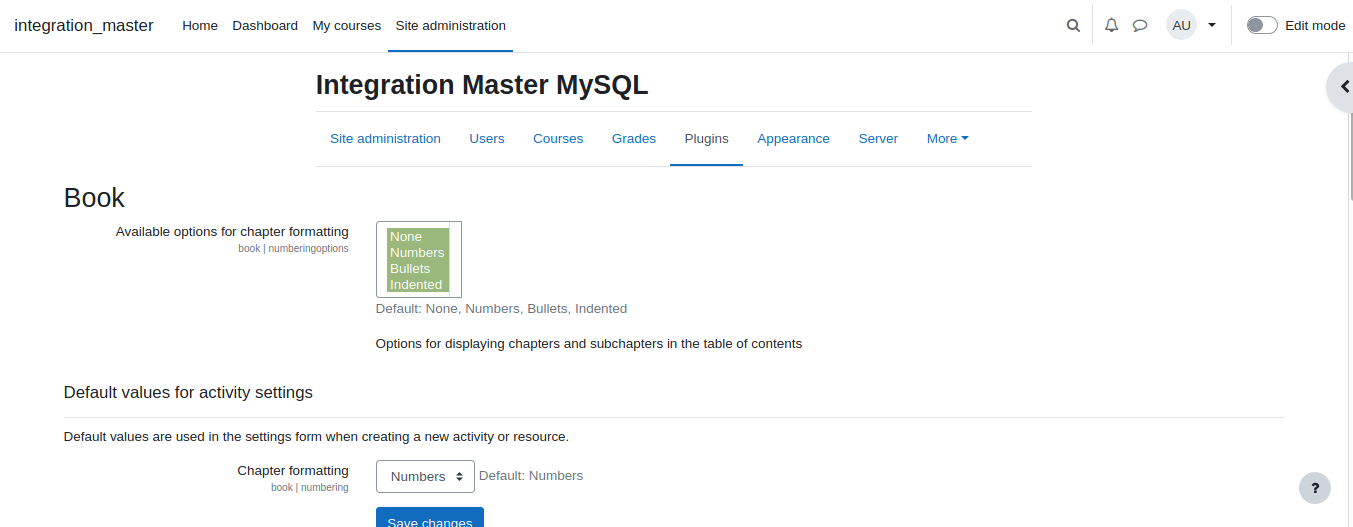Click Integration Master MySQL title
The image size is (1353, 527).
[x=482, y=85]
